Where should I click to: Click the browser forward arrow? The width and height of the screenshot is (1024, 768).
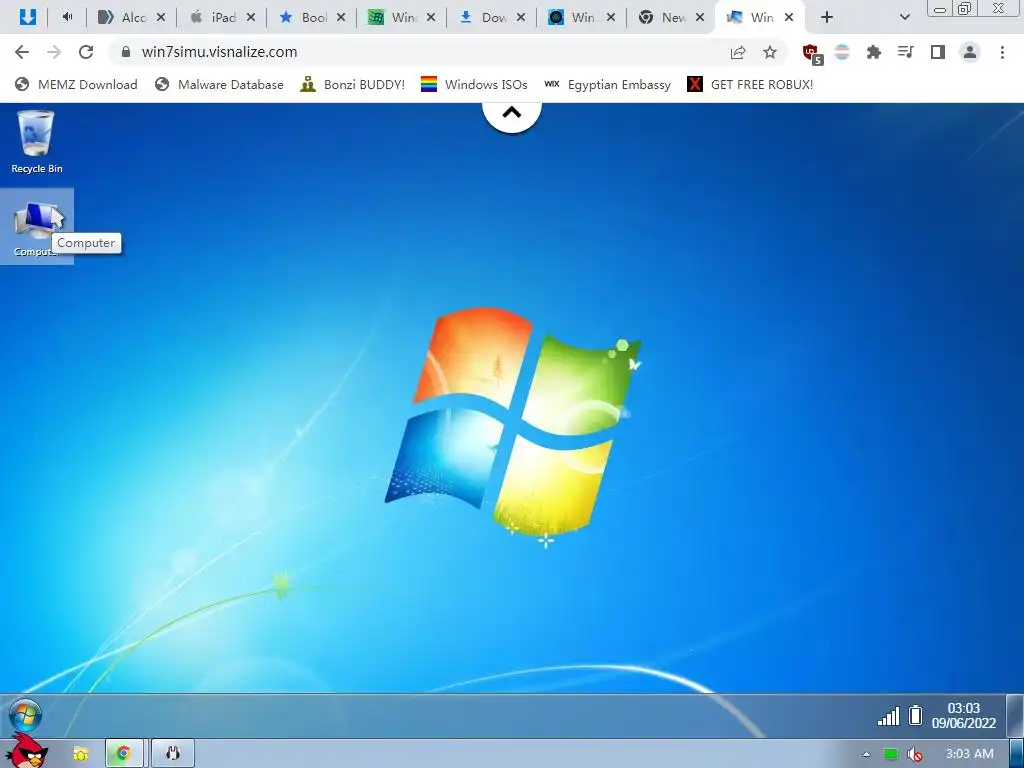(54, 52)
